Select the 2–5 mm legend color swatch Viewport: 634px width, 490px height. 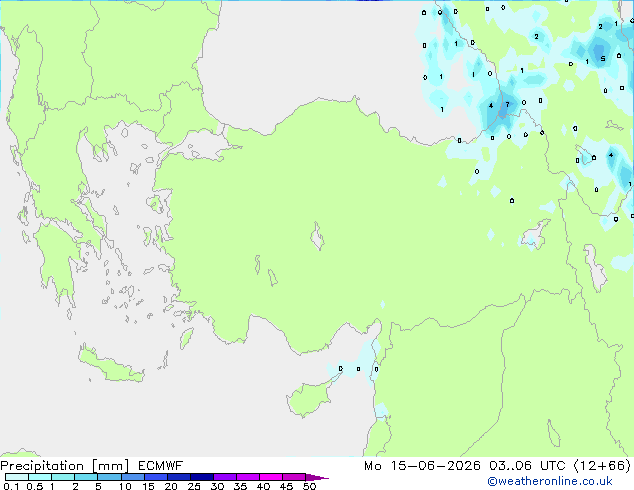pos(86,477)
